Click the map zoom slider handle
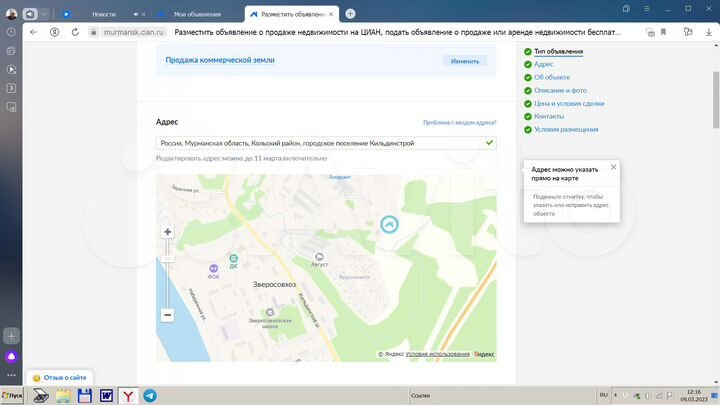The height and width of the screenshot is (405, 720). 168,259
